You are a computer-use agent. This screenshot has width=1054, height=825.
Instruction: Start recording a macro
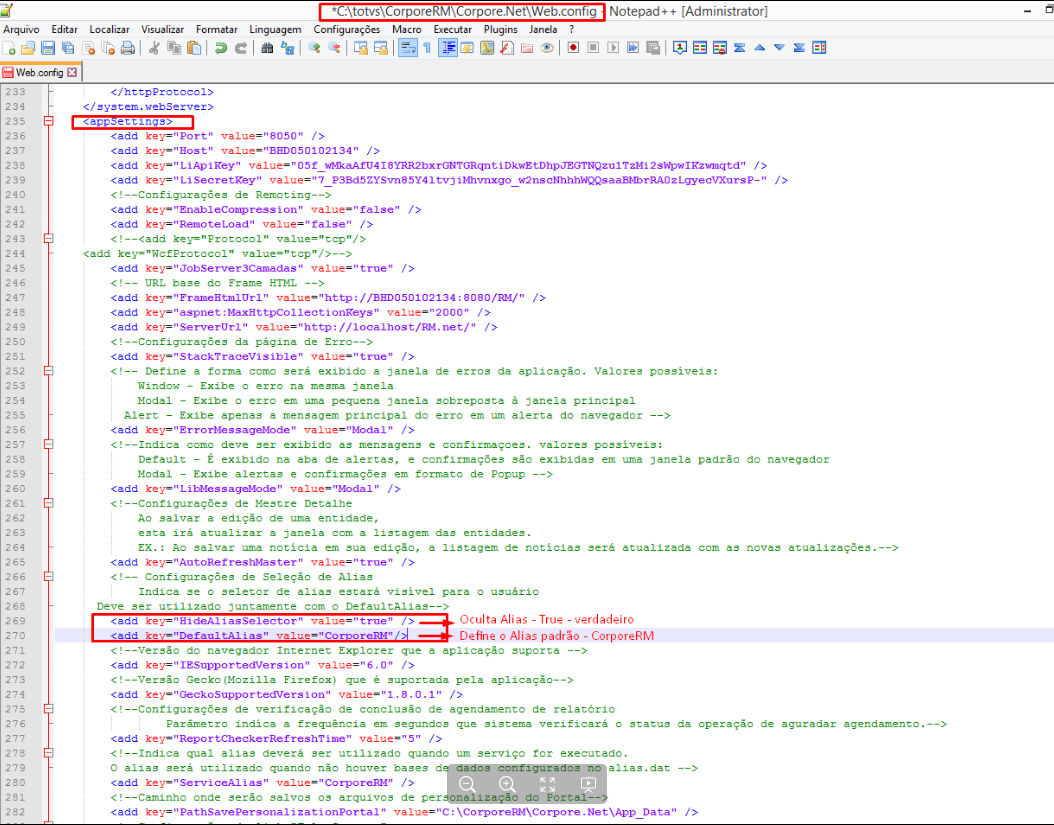click(573, 48)
